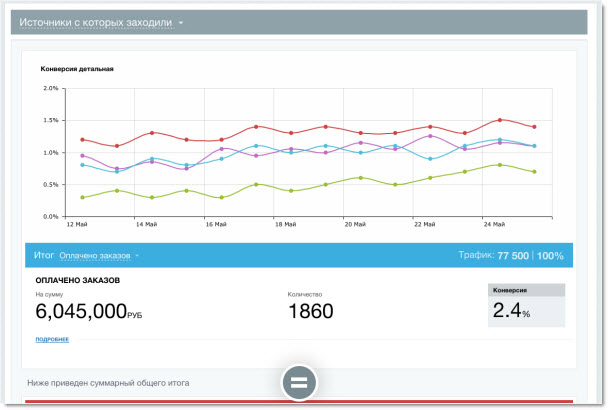Click the 'Итог' label in blue bar
The height and width of the screenshot is (410, 608).
44,255
